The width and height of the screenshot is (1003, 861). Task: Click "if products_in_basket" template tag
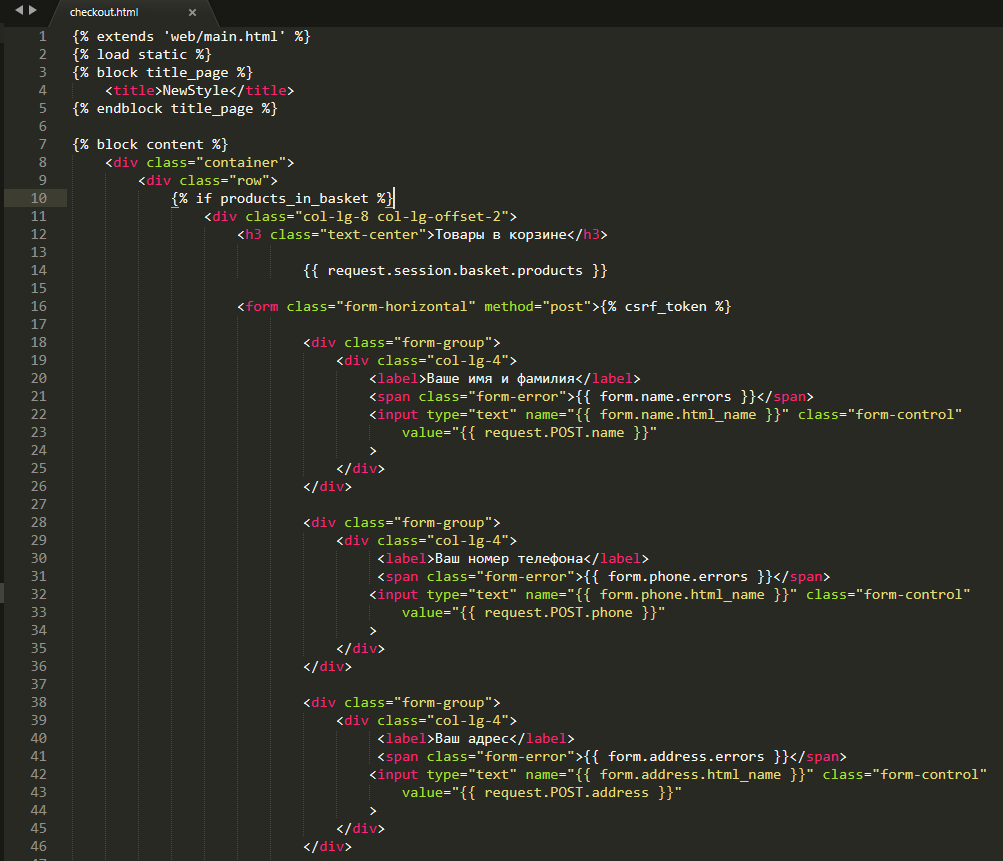[284, 199]
